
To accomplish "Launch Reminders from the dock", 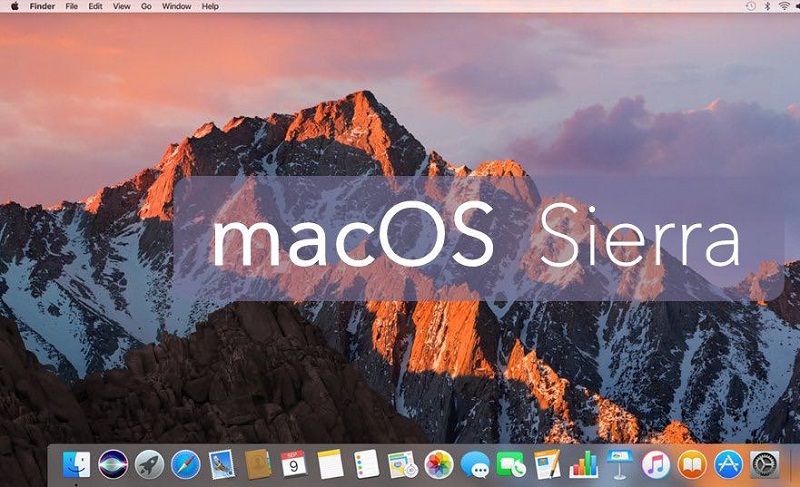I will [366, 465].
